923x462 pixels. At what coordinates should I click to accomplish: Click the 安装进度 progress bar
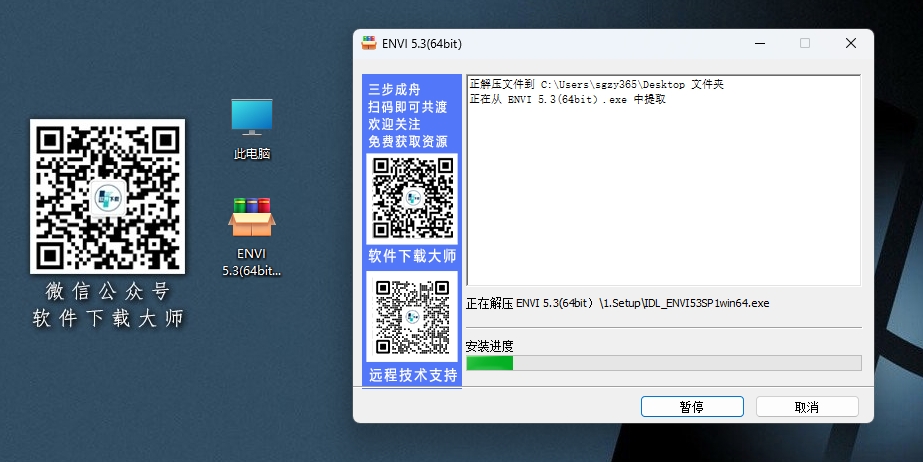664,363
